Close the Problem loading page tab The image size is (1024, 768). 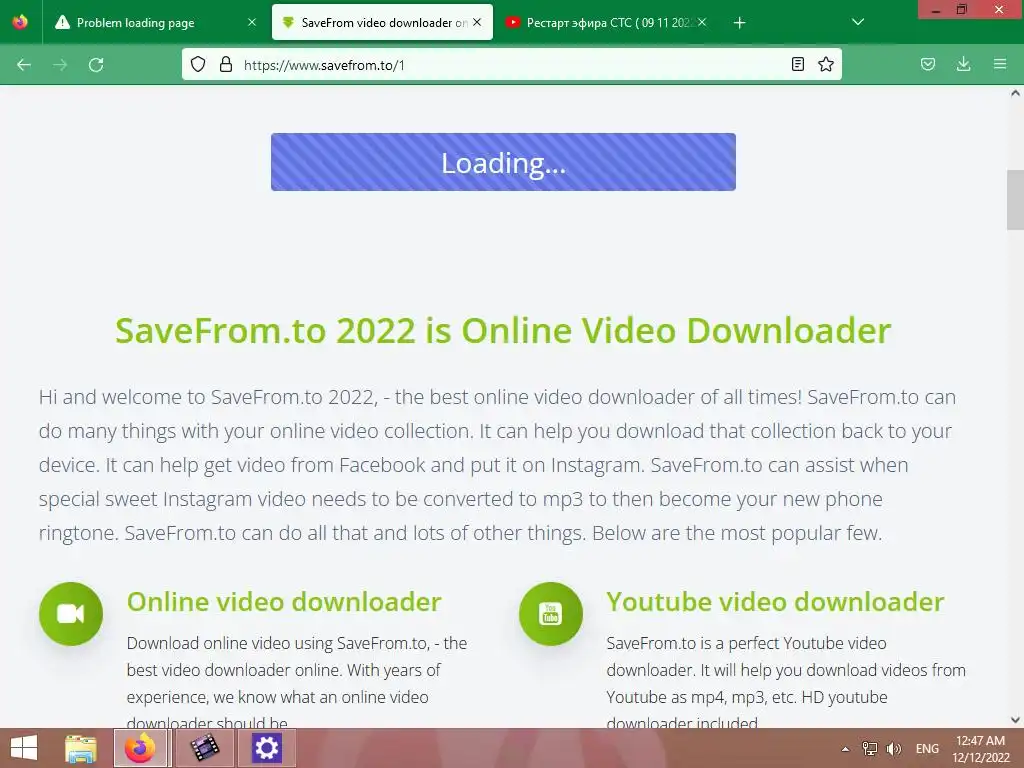tap(252, 22)
